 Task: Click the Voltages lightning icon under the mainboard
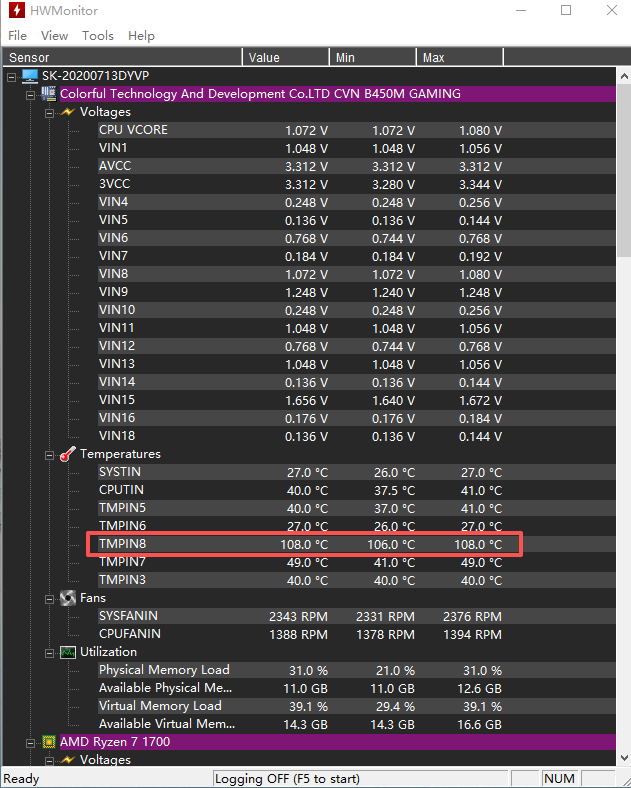tap(68, 112)
